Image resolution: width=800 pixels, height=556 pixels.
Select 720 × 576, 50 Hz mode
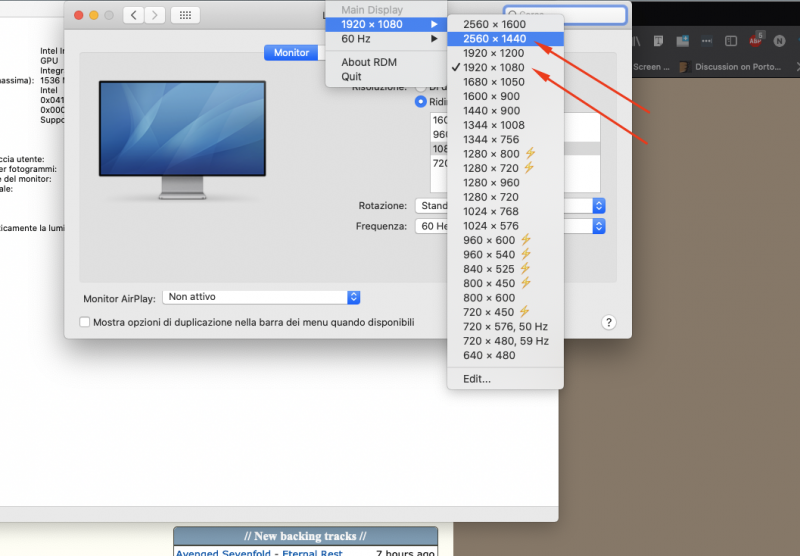(505, 326)
